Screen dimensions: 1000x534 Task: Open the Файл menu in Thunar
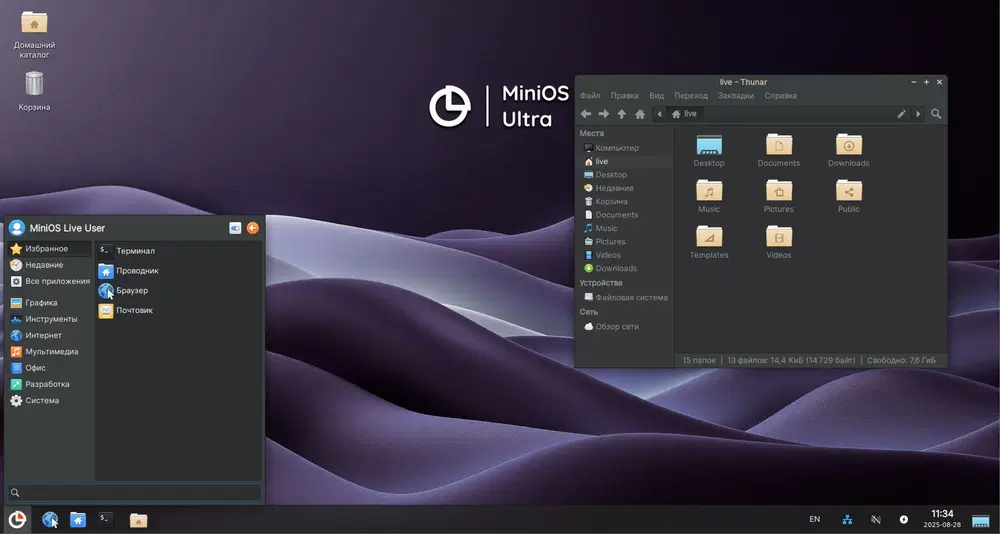click(590, 96)
